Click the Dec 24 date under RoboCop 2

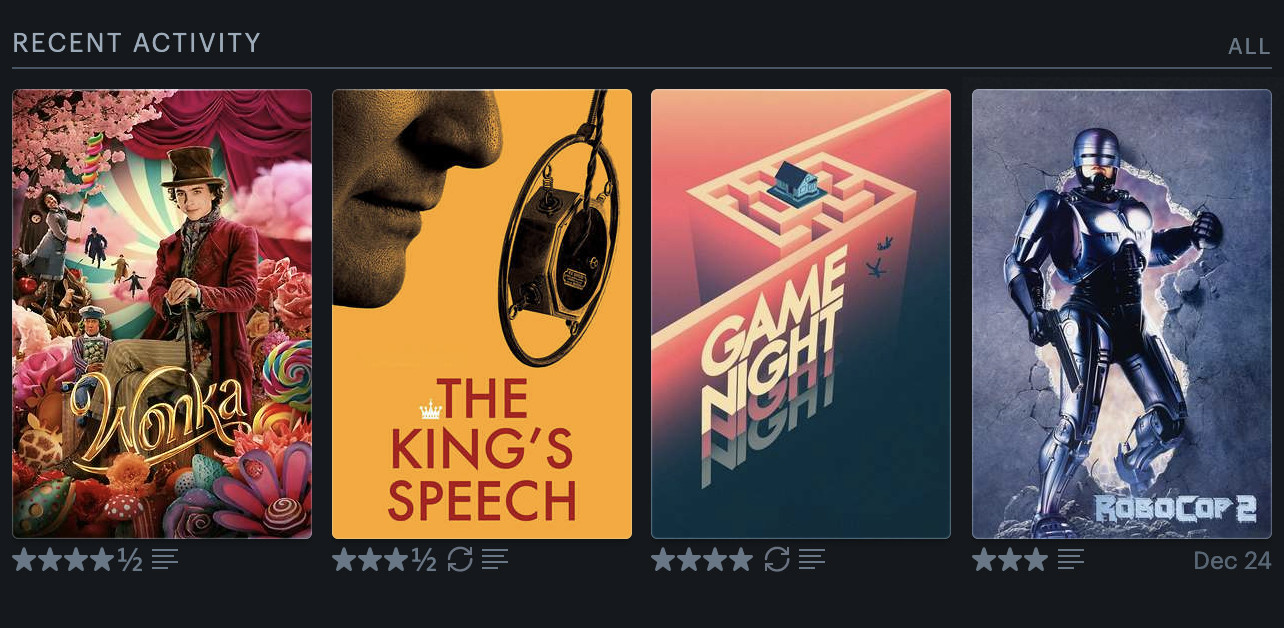[1233, 560]
